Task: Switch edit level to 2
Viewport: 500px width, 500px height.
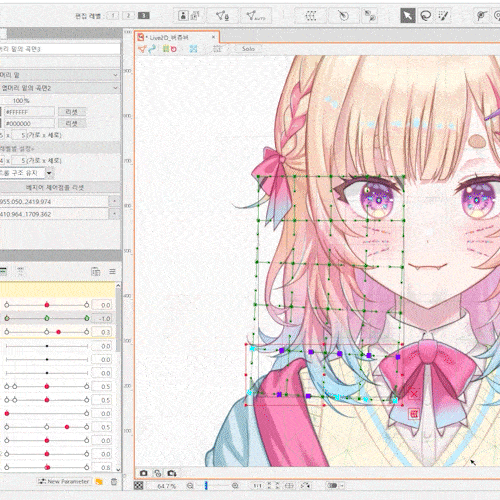Action: pyautogui.click(x=128, y=15)
